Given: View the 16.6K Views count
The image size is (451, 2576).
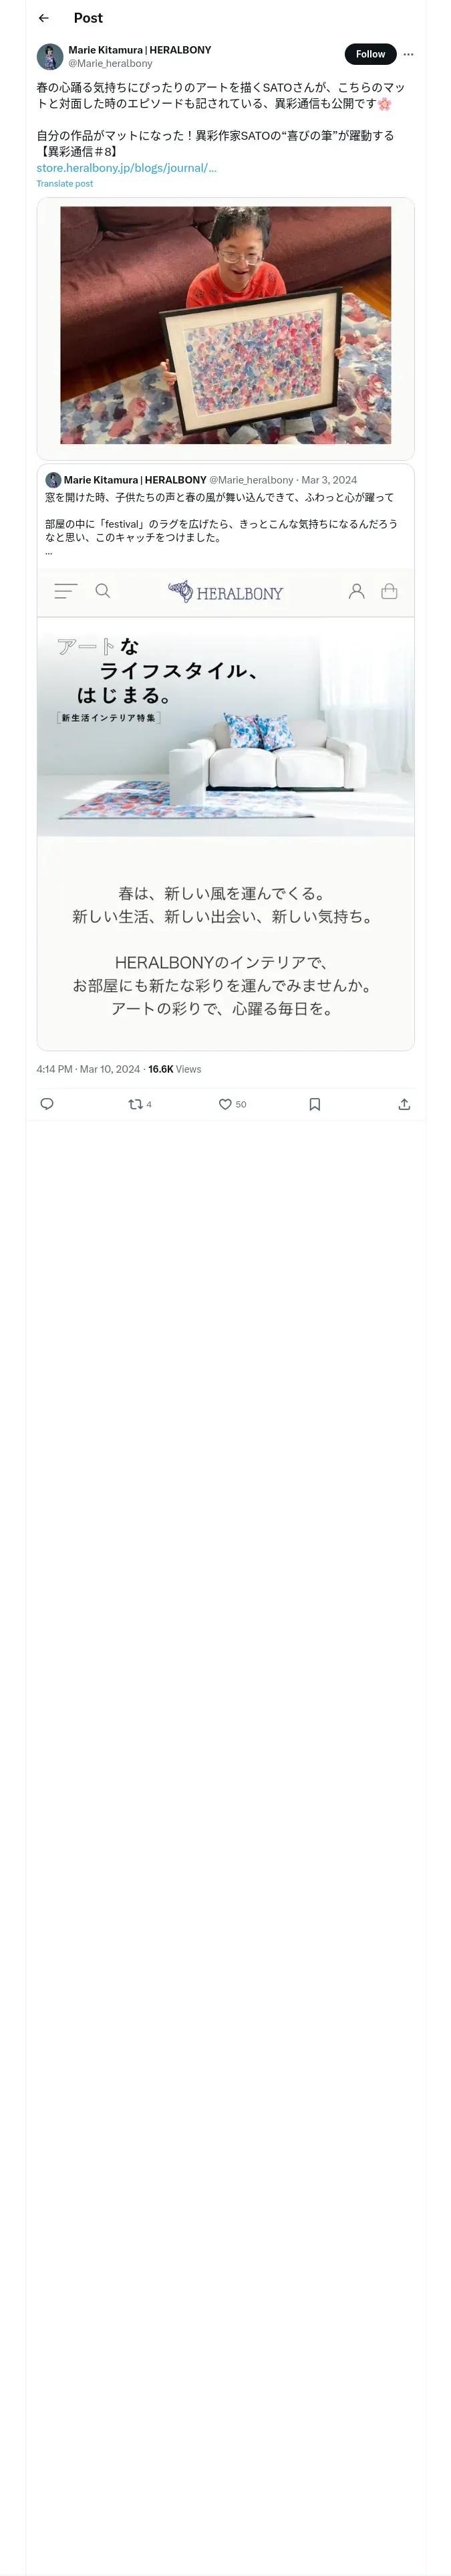Looking at the screenshot, I should point(174,1069).
